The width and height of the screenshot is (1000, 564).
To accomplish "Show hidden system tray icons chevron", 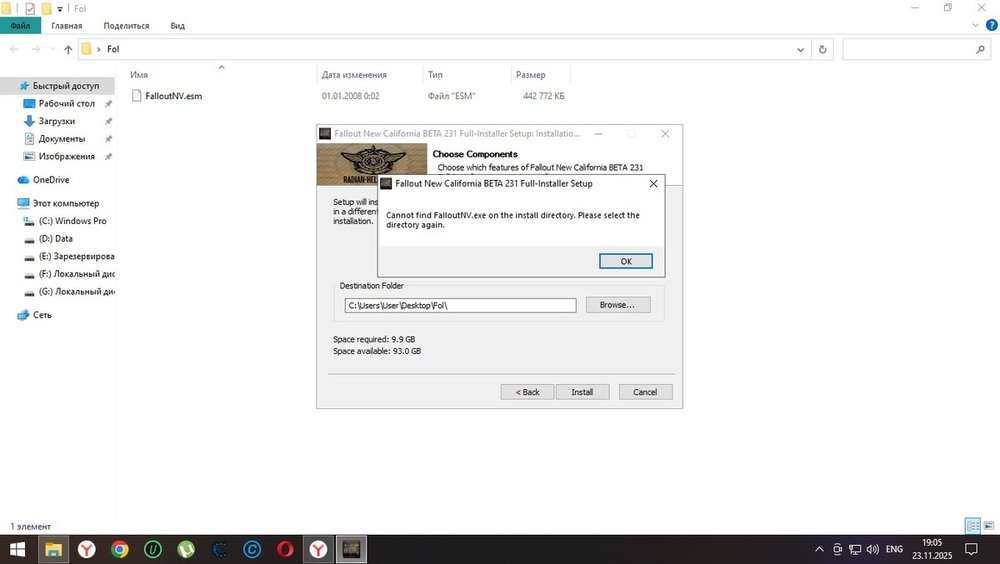I will 820,549.
